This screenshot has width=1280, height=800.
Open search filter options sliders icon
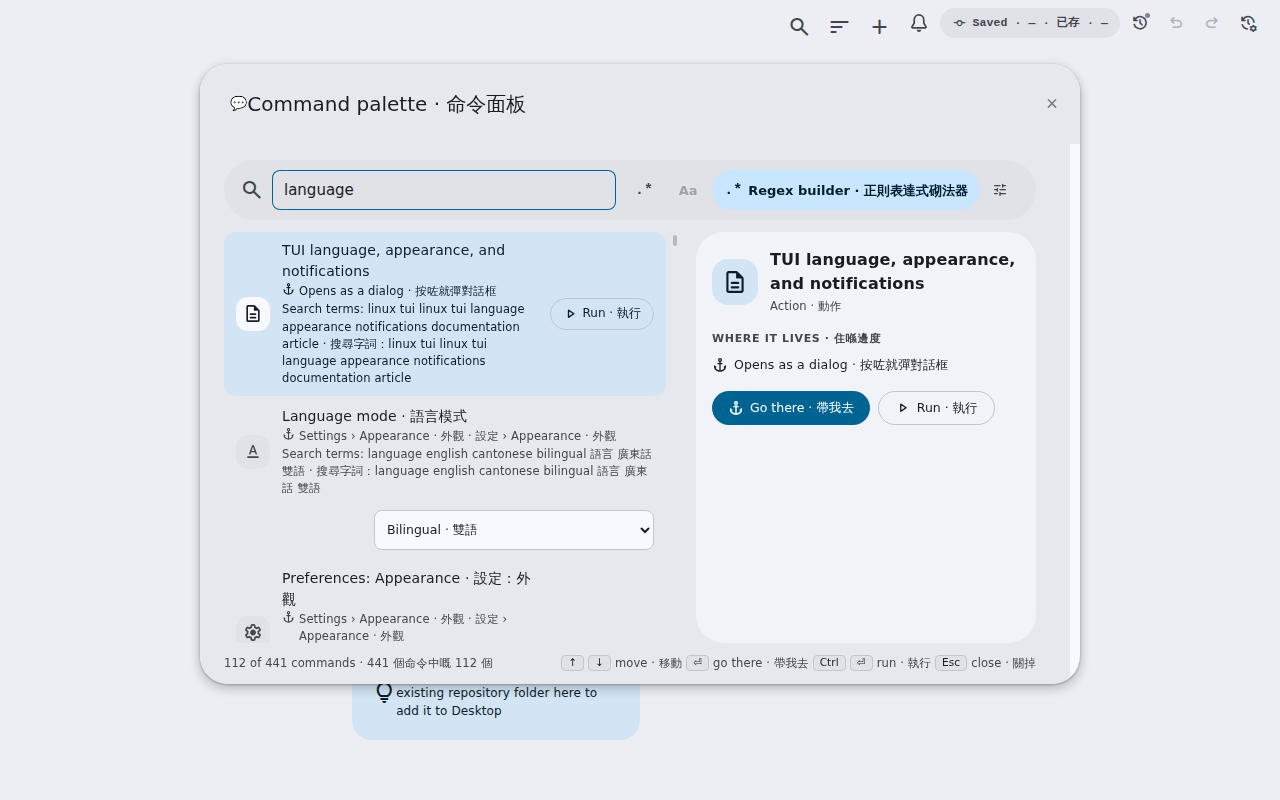click(1000, 190)
